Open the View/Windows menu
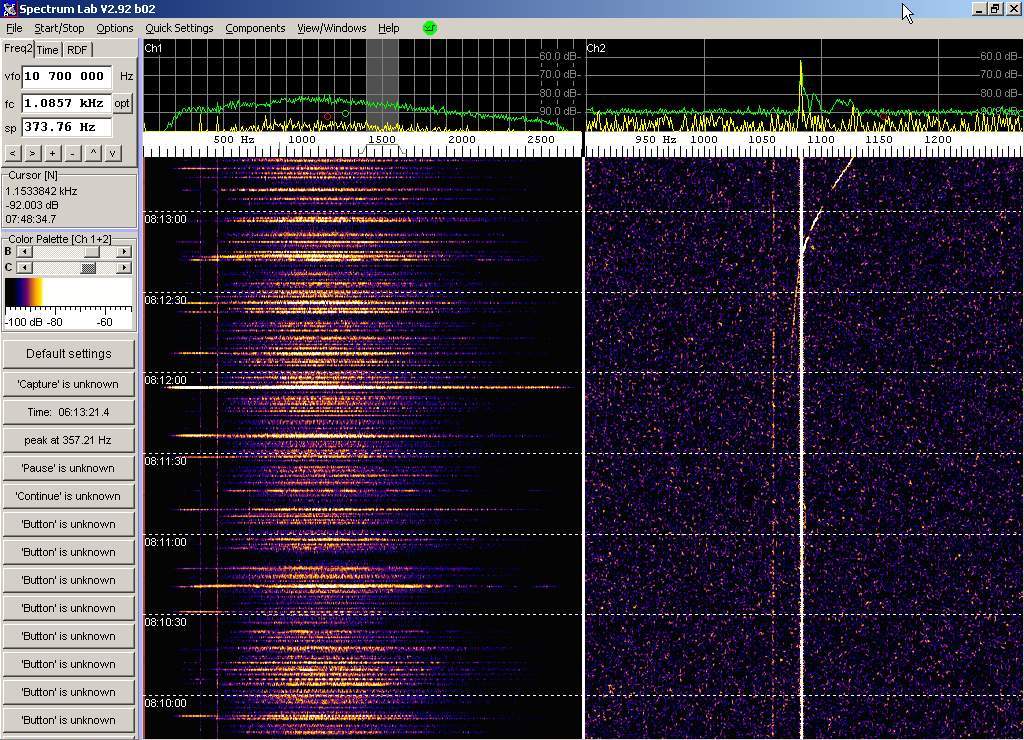The width and height of the screenshot is (1024, 740). point(332,28)
